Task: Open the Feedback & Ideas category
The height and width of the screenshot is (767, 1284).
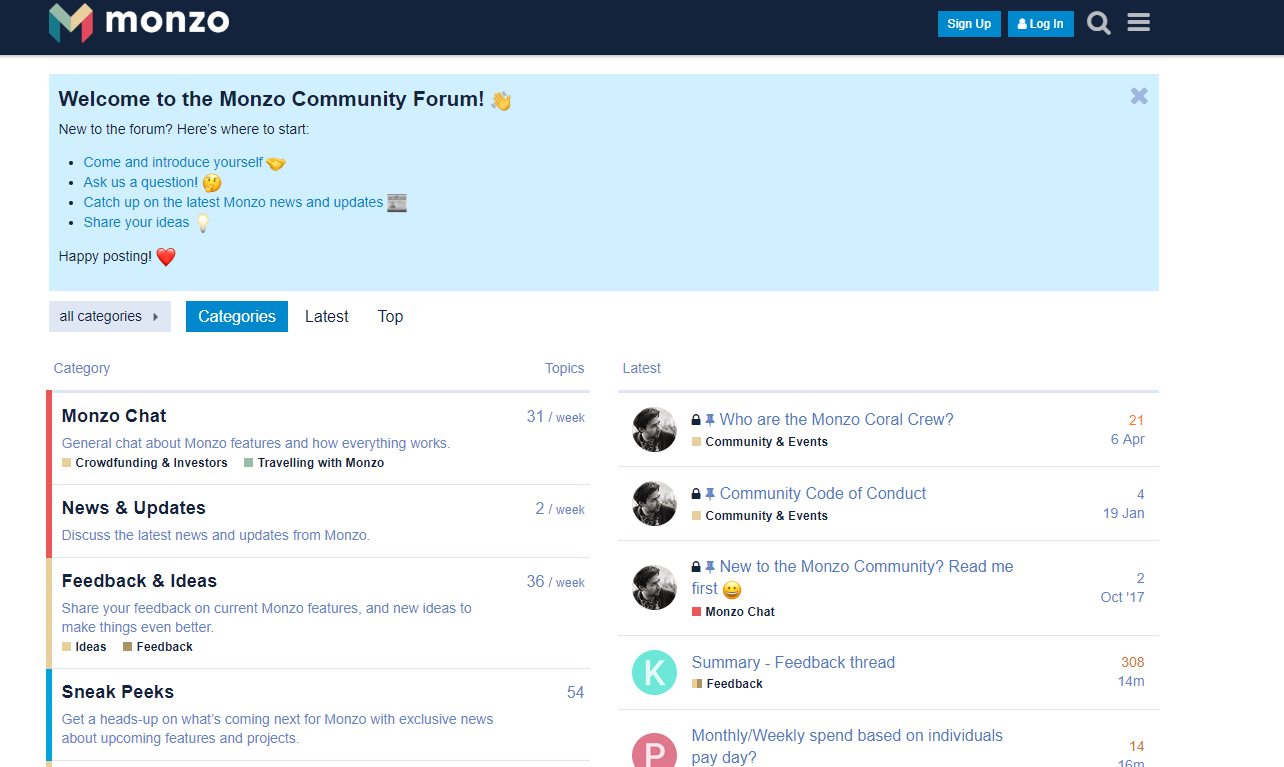Action: click(x=139, y=581)
